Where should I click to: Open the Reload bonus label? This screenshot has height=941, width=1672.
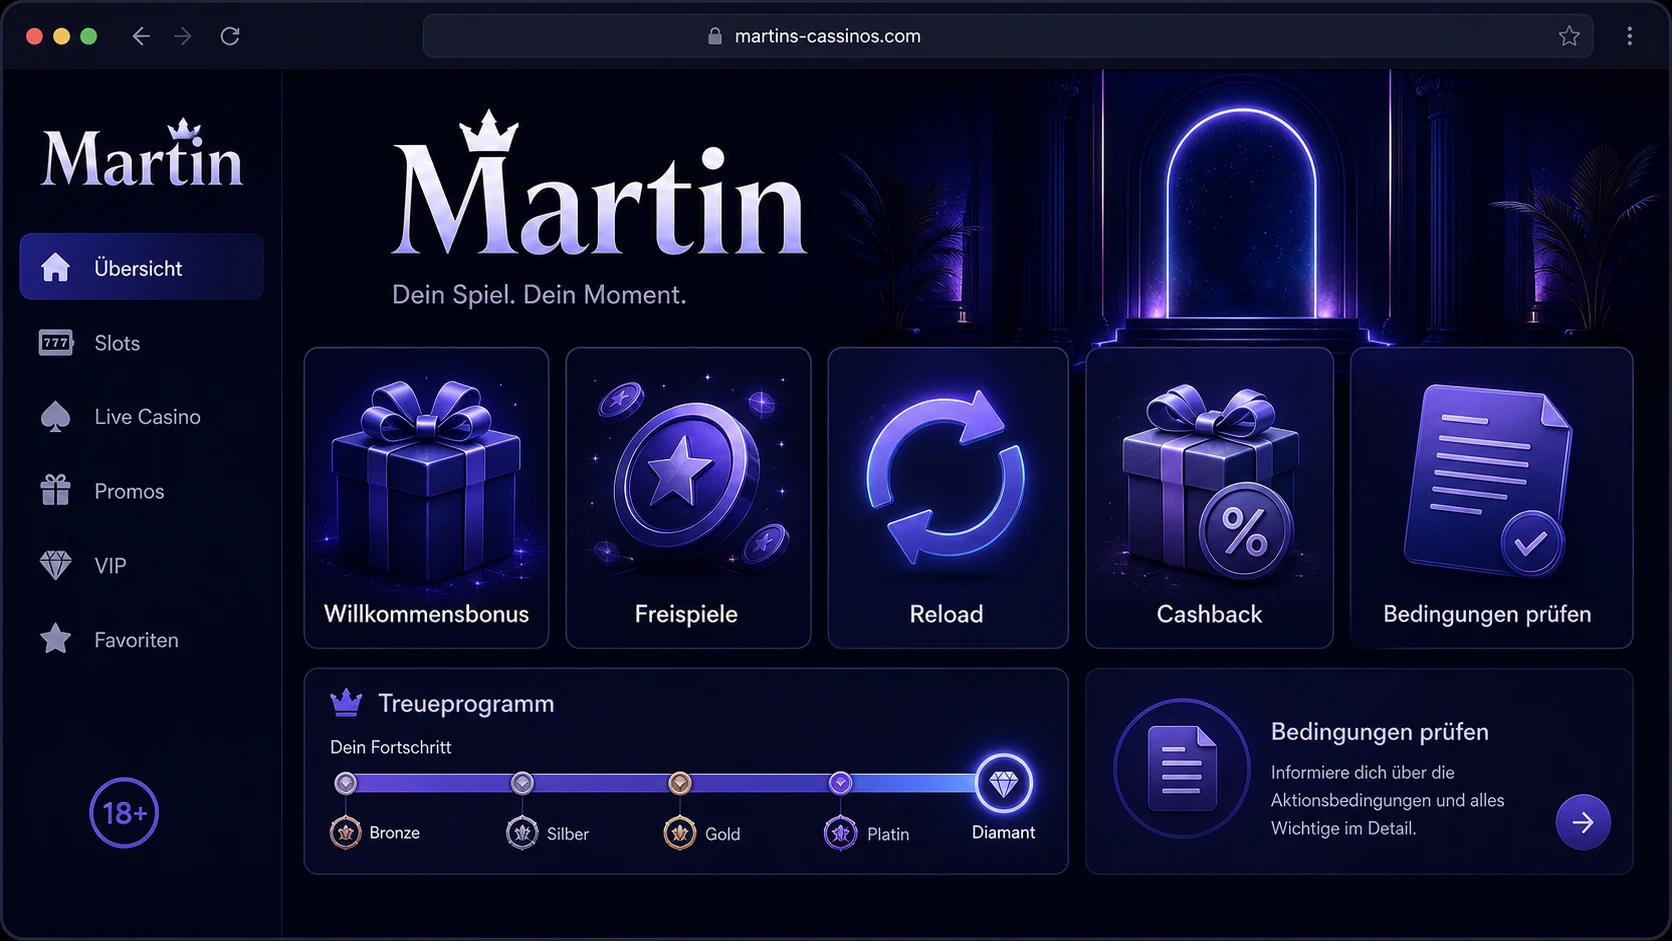click(946, 614)
